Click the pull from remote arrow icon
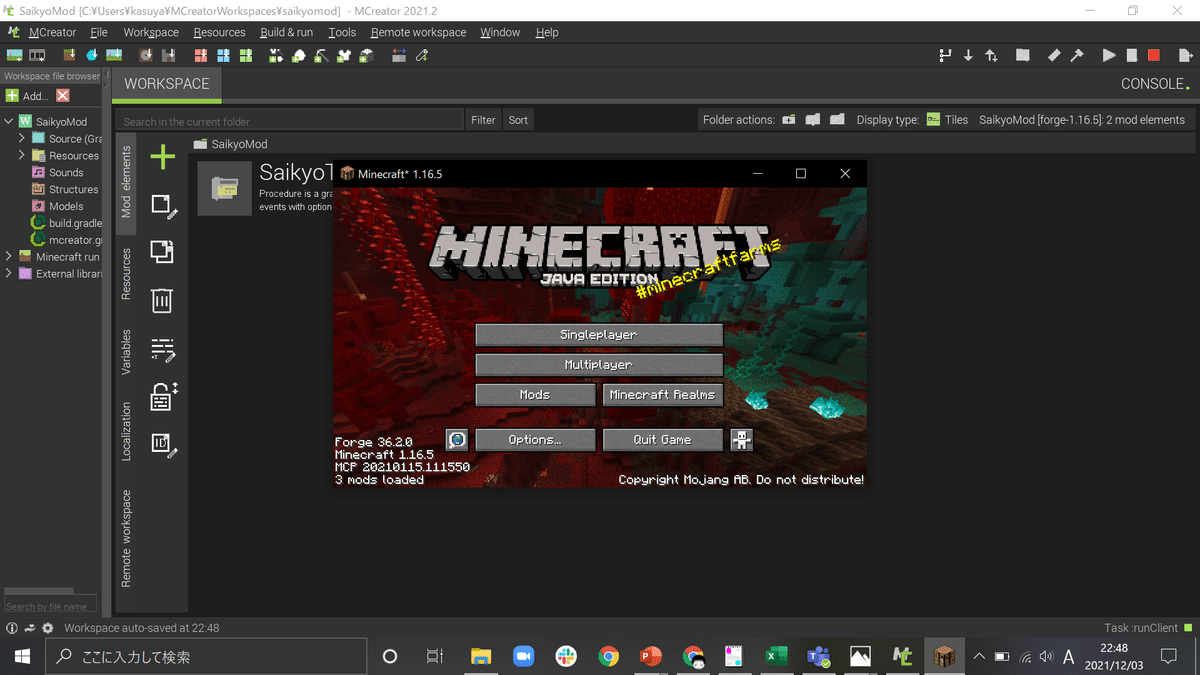The image size is (1200, 675). [x=967, y=55]
